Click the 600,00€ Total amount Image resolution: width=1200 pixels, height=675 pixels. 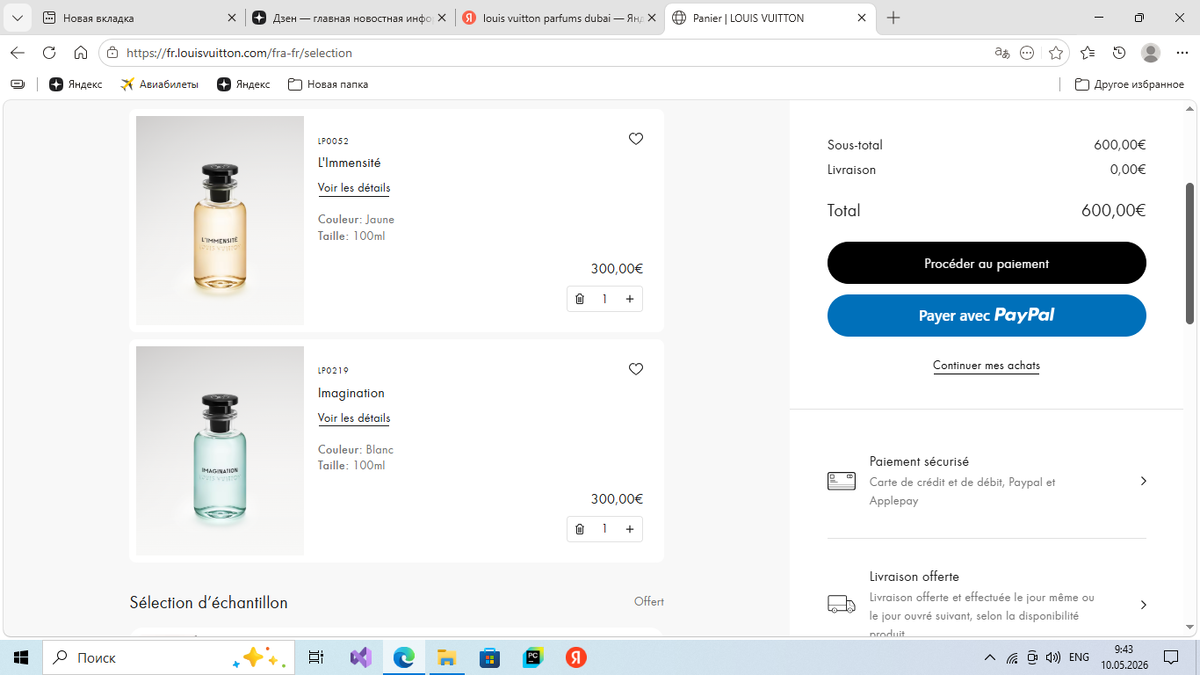1113,211
